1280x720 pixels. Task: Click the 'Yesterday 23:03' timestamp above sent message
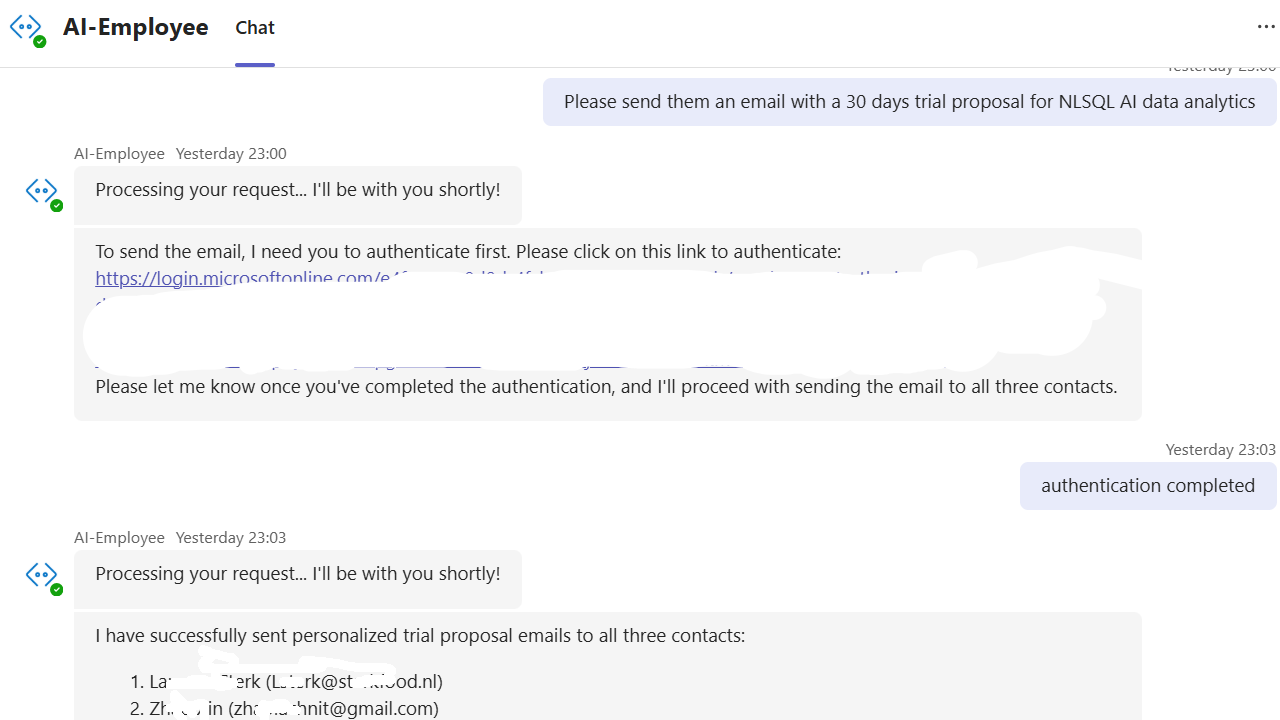pyautogui.click(x=1220, y=450)
